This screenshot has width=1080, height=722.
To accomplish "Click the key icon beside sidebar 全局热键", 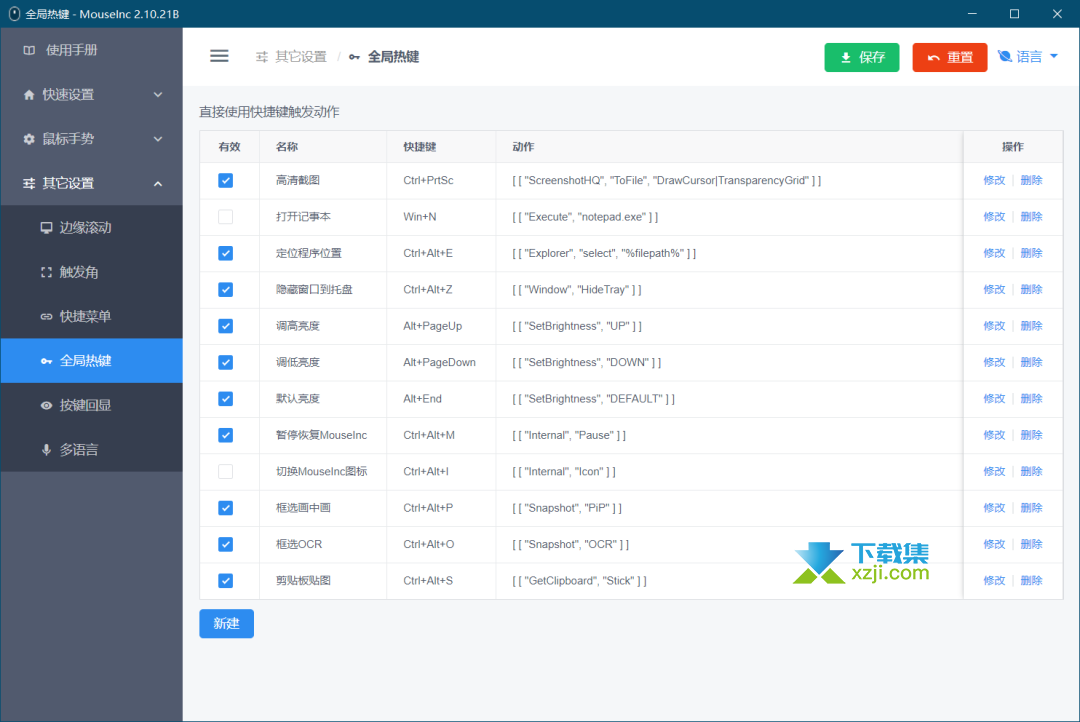I will (46, 361).
